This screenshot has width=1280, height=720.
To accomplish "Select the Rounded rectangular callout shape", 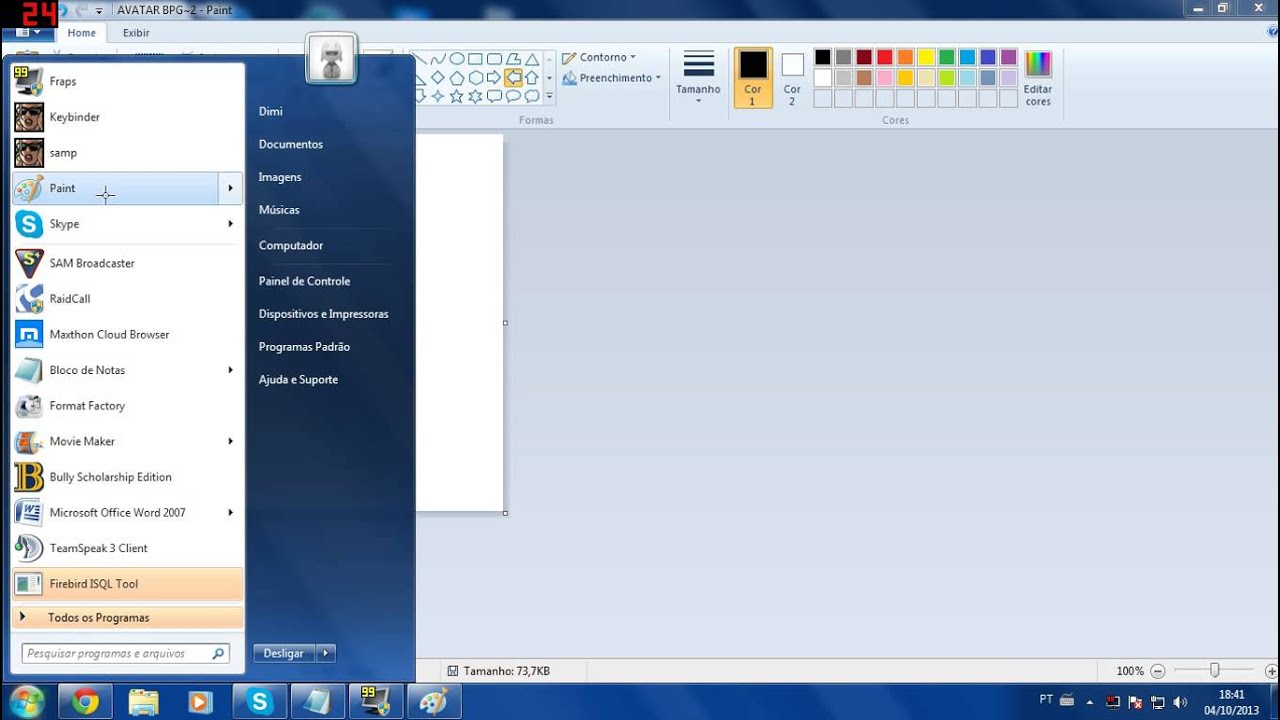I will [494, 96].
